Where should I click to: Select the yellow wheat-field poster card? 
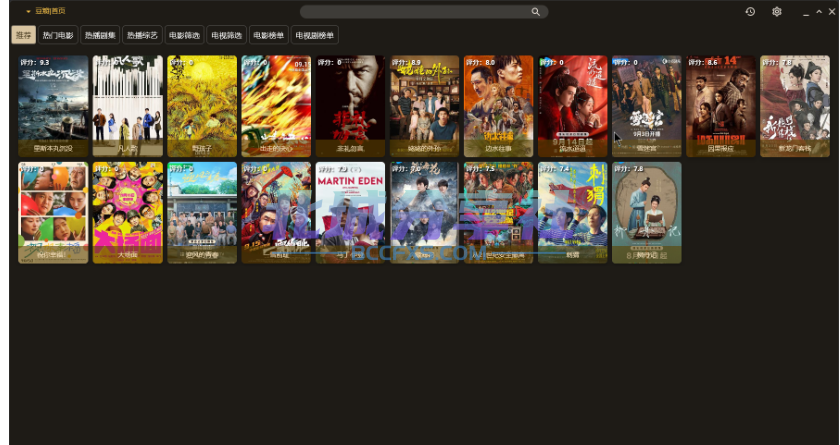point(202,106)
